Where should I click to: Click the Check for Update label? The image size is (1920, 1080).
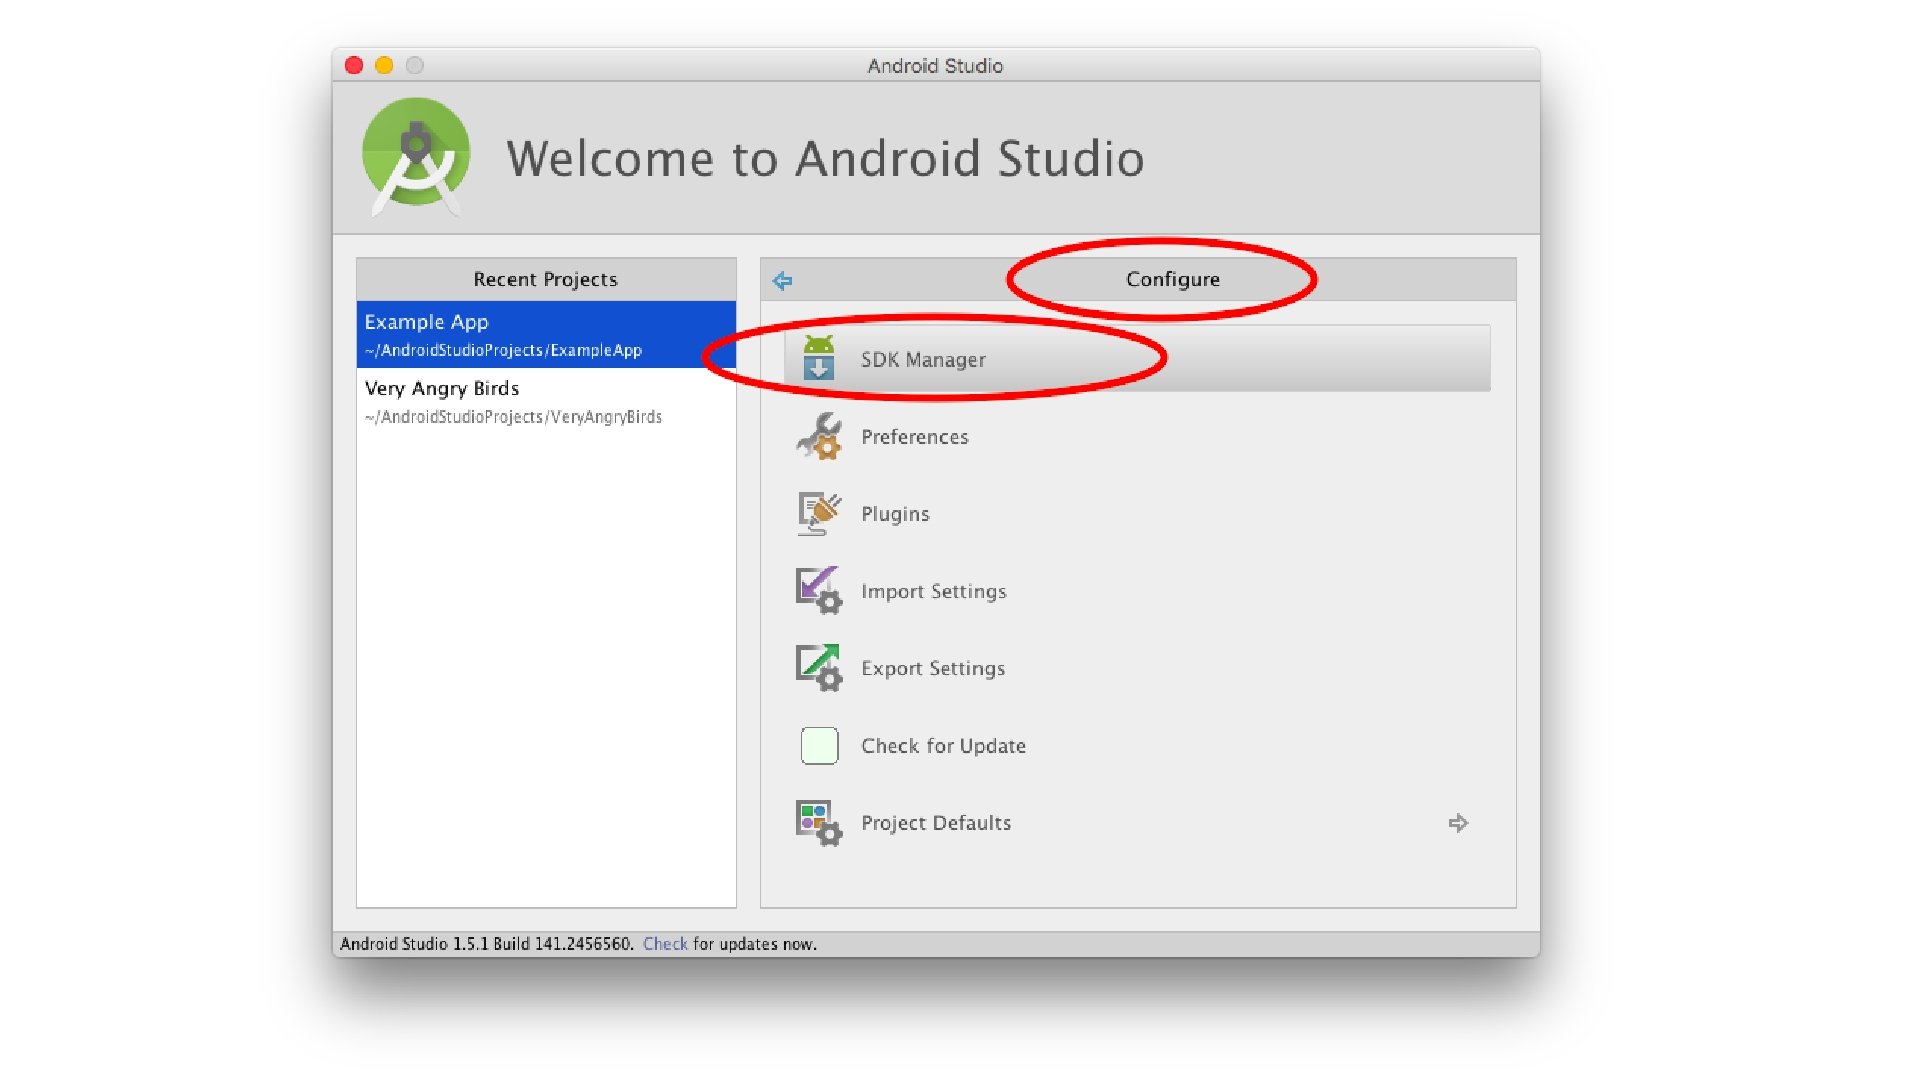tap(943, 746)
